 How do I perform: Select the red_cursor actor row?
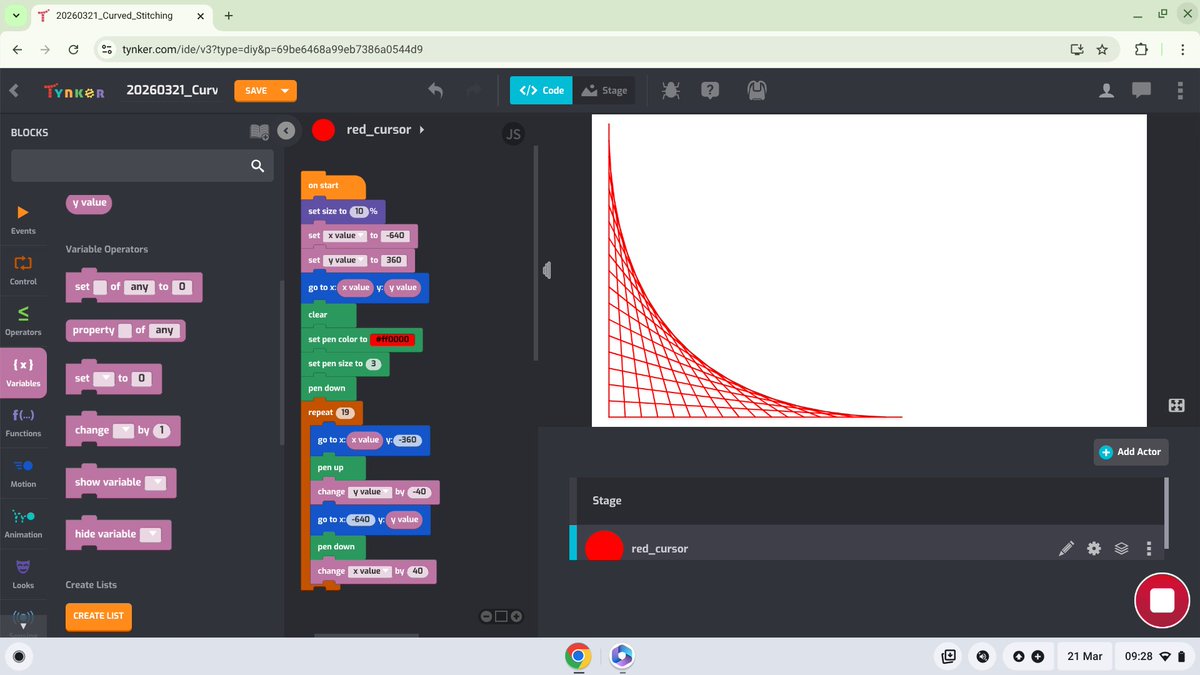pos(868,543)
